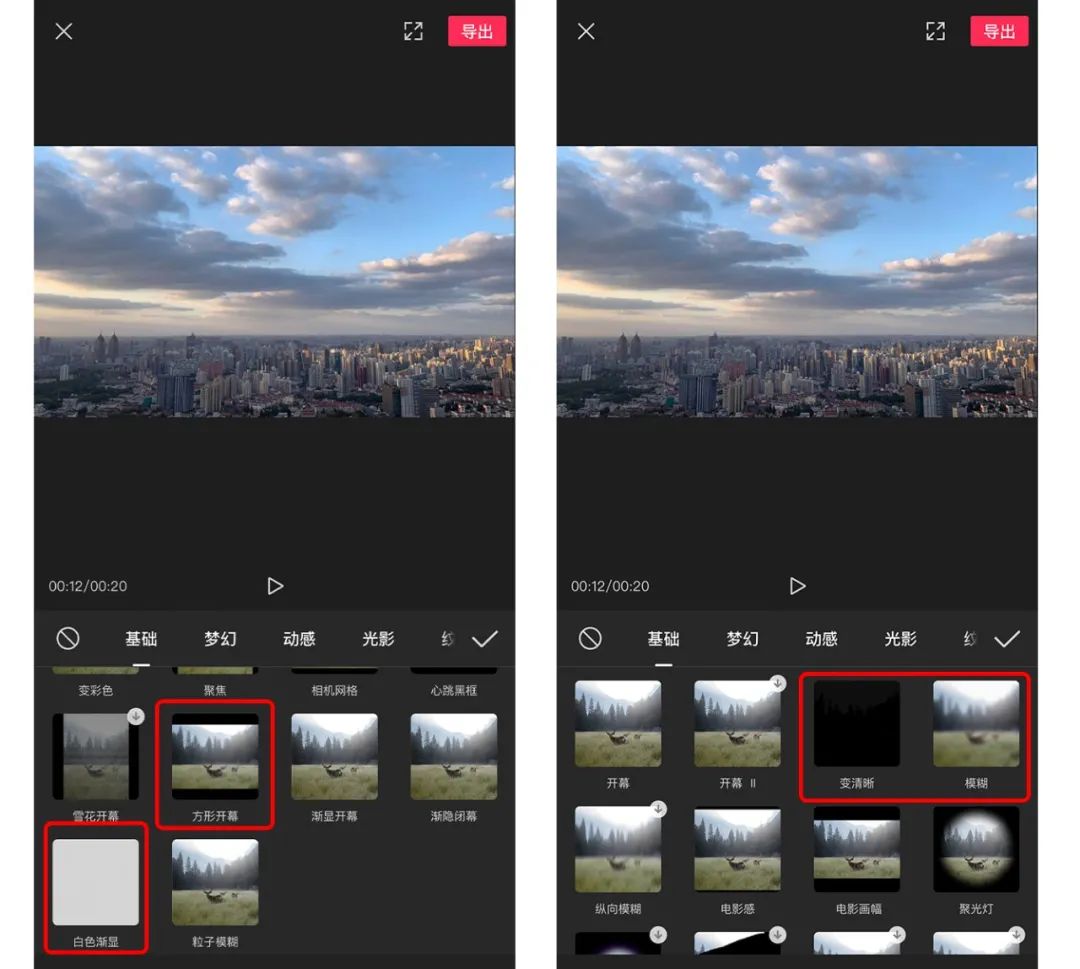This screenshot has height=969, width=1080.
Task: Tap video preview in right screen
Action: point(797,282)
